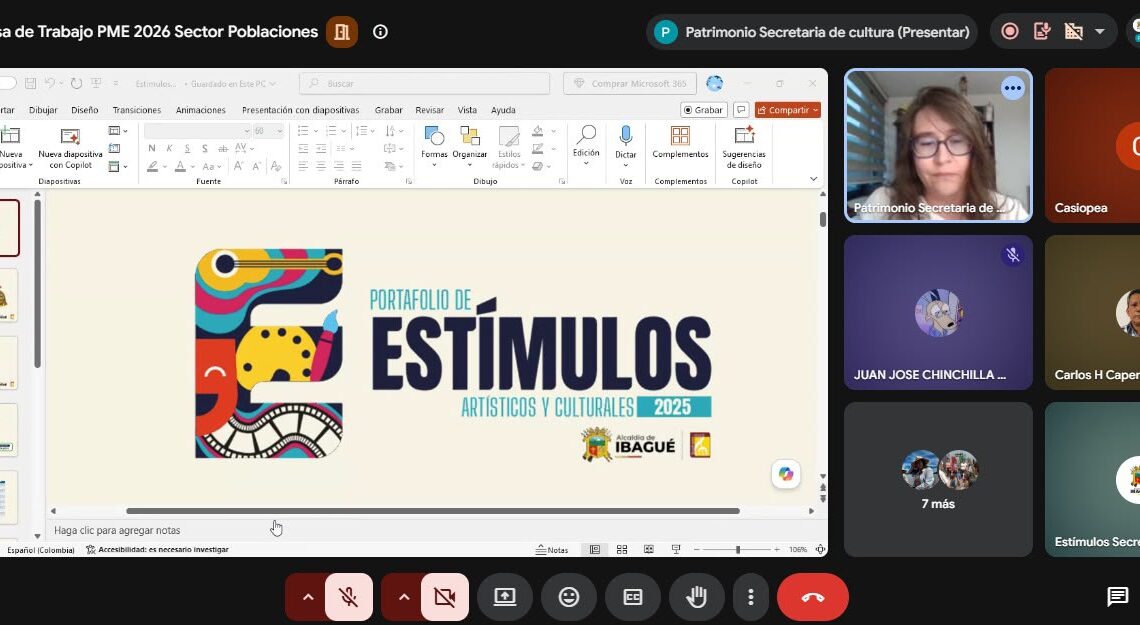Toggle closed captions button
Viewport: 1140px width, 625px height.
633,597
